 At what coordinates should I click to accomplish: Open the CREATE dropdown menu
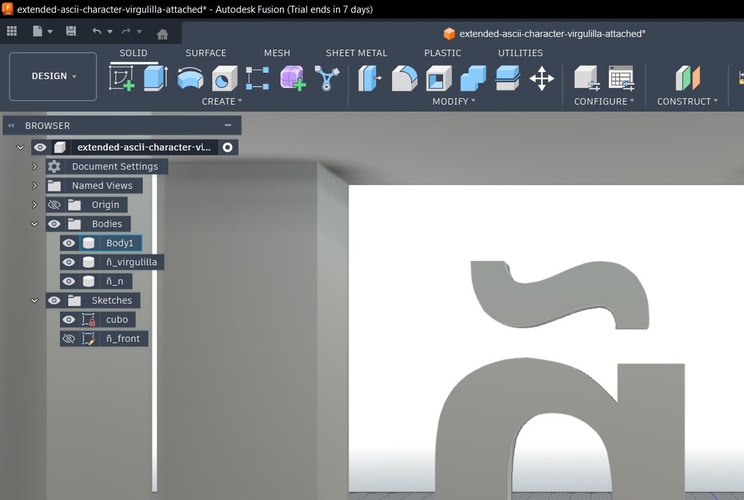point(222,102)
